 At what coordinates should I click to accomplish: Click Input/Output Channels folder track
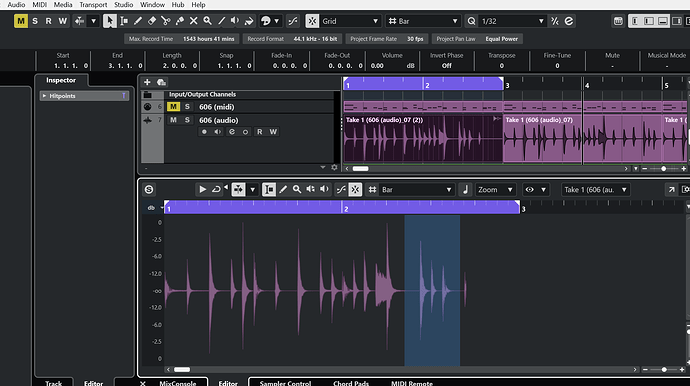[202, 94]
